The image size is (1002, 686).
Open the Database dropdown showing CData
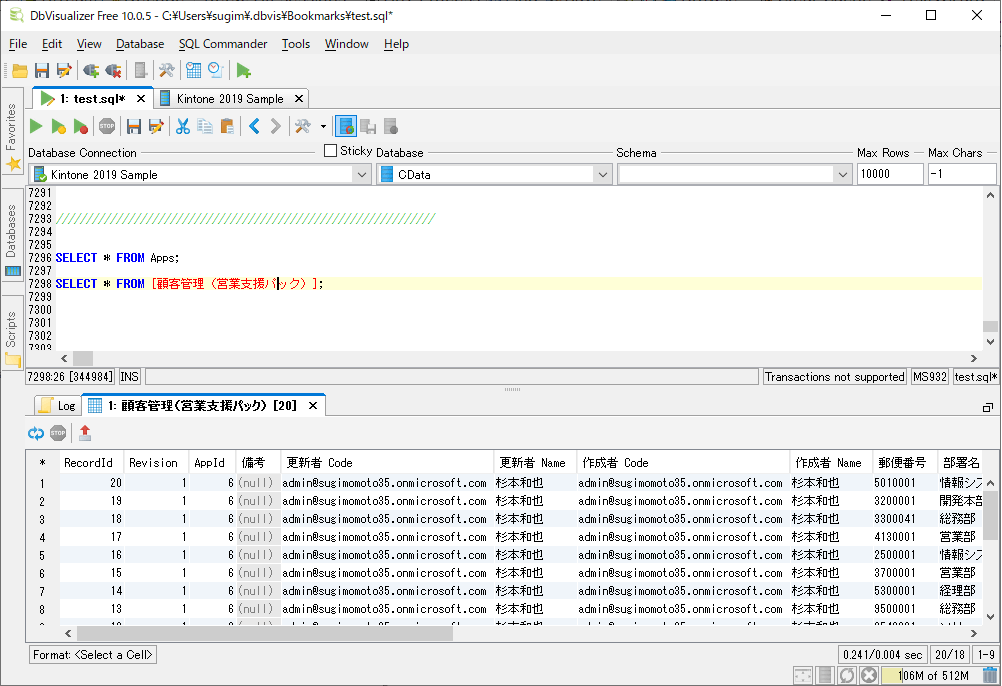[x=495, y=174]
